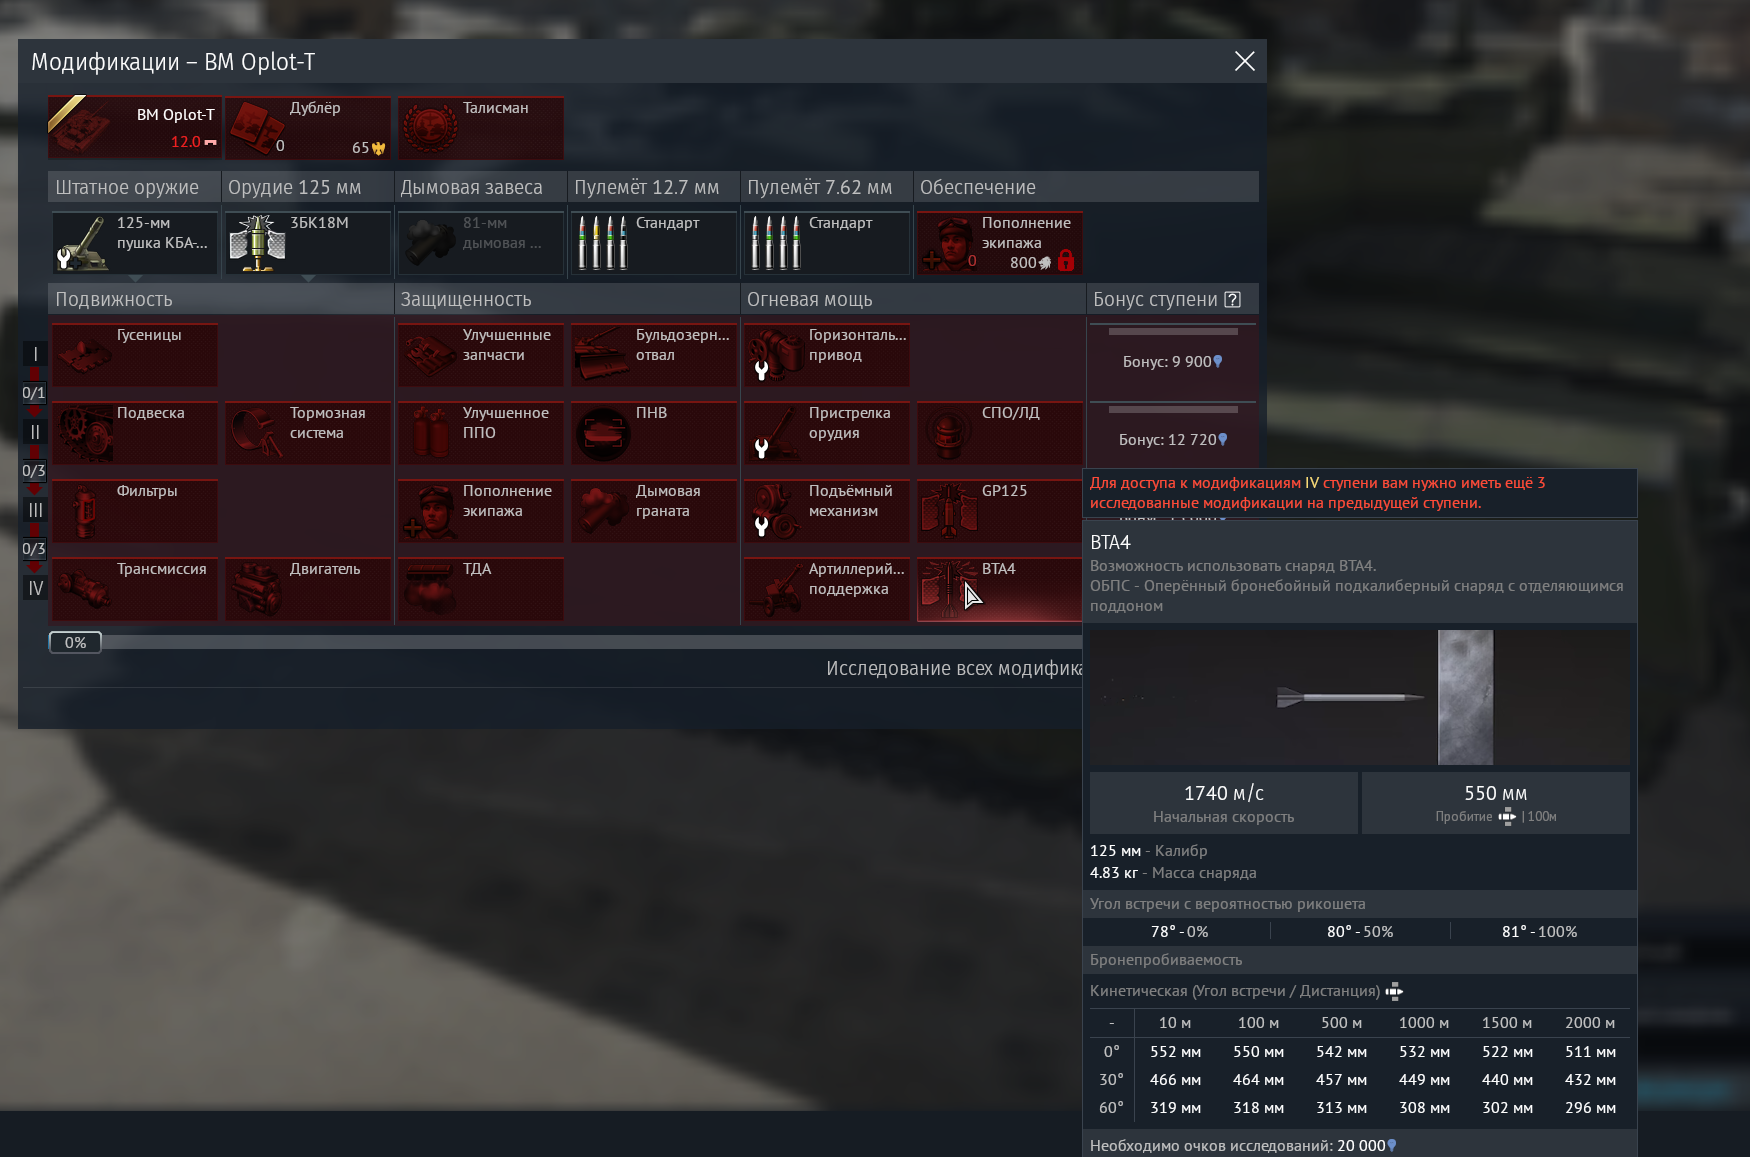Screen dimensions: 1750x1157
Task: Click the Дымовая завеса header
Action: tap(480, 187)
